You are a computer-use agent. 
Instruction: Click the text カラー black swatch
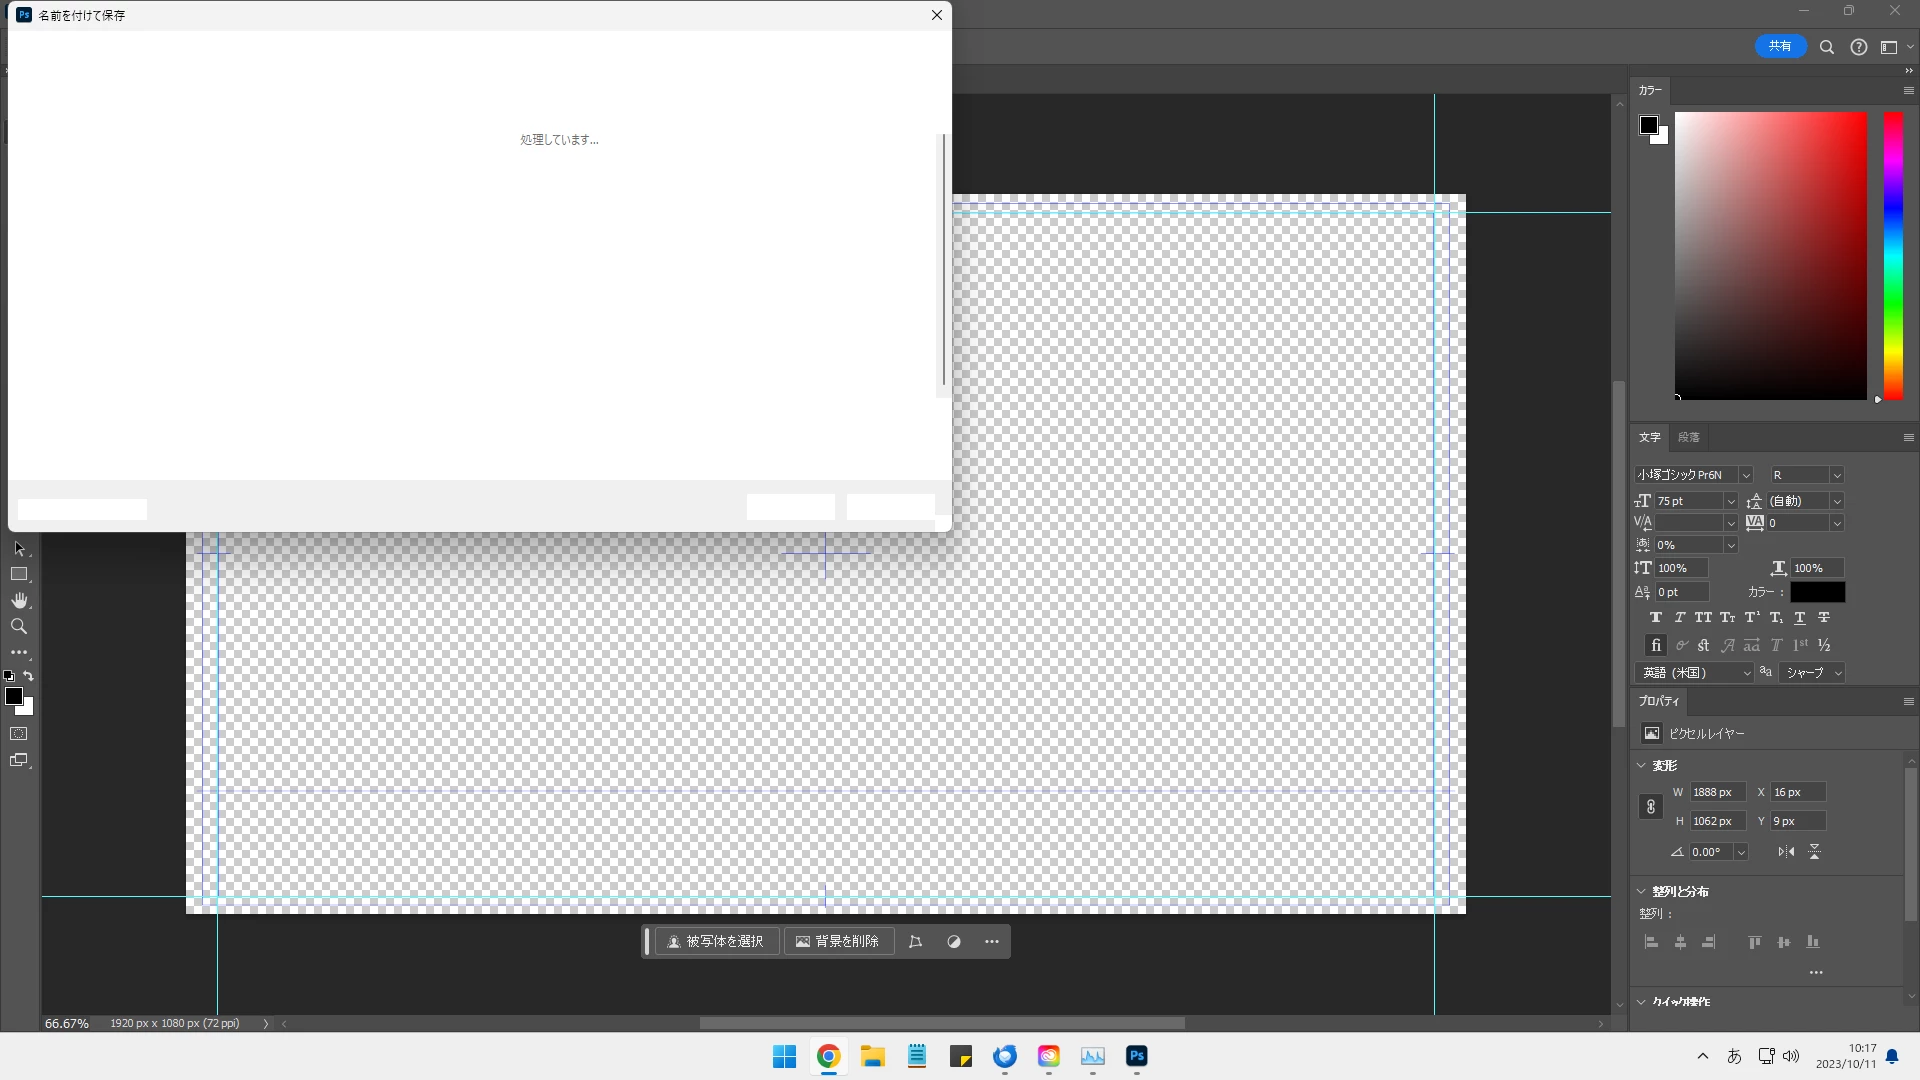coord(1817,592)
